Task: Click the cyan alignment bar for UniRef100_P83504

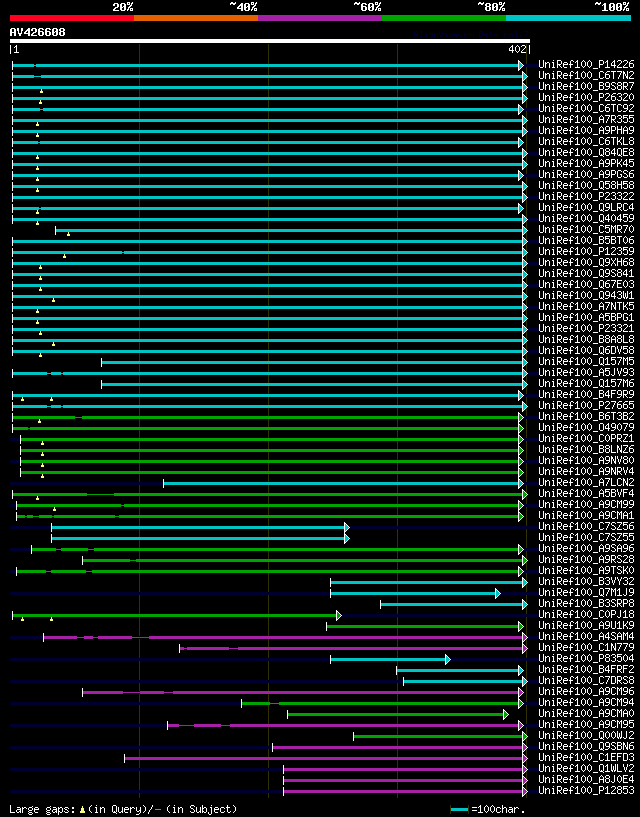Action: 390,660
